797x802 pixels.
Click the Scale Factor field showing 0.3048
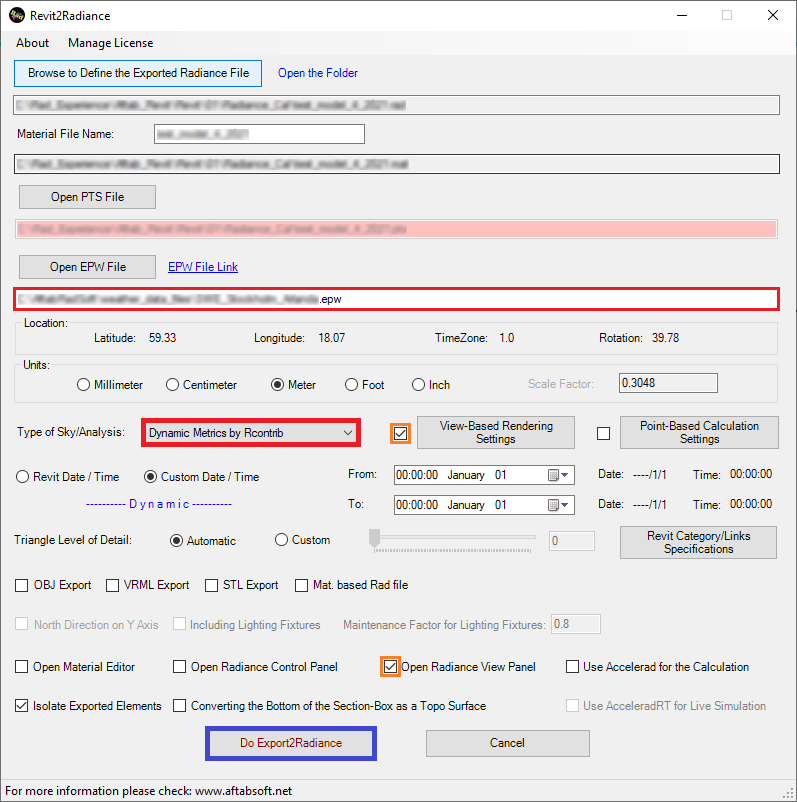coord(668,383)
